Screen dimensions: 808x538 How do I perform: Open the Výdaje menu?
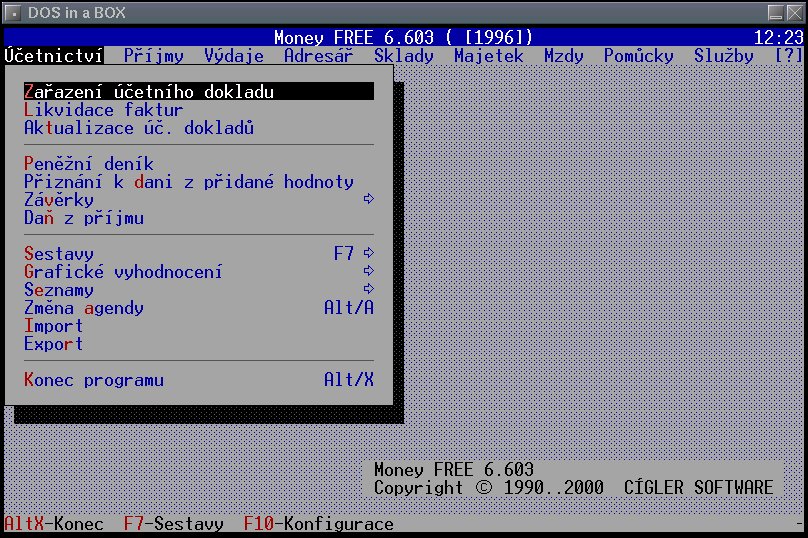pyautogui.click(x=234, y=56)
